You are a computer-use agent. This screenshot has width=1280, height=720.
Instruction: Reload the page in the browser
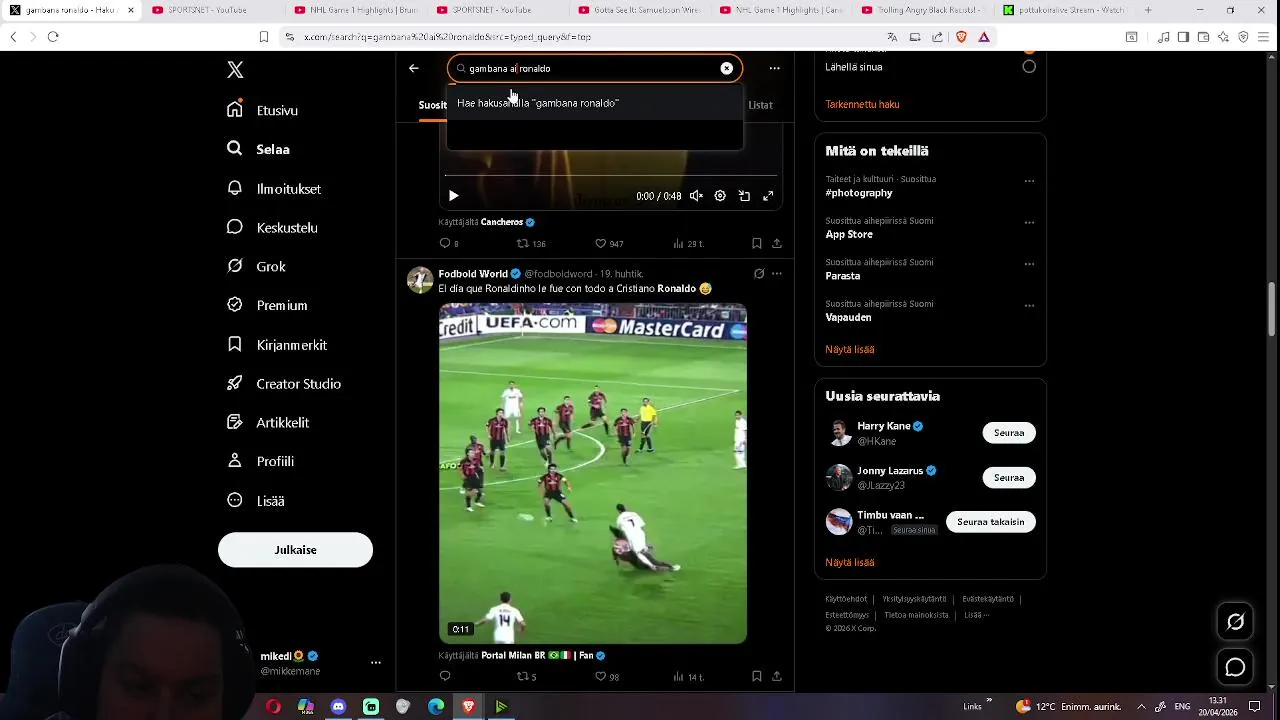53,37
